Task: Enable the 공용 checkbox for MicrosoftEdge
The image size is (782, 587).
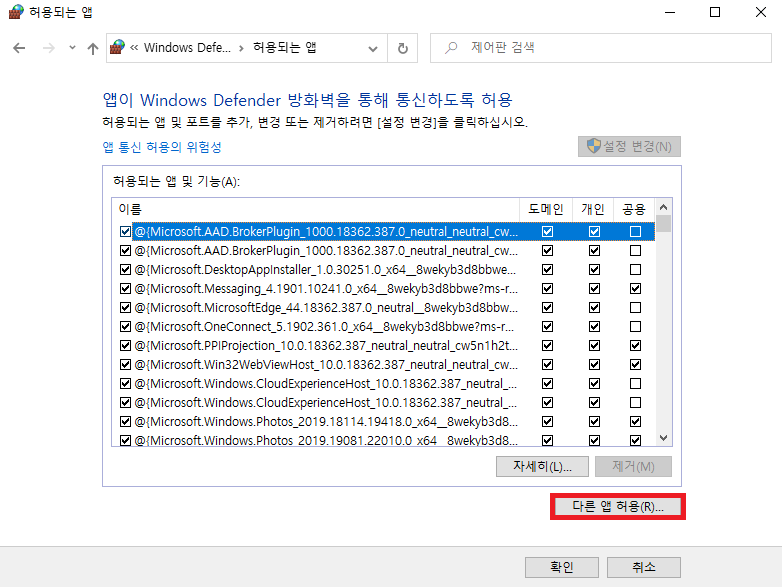Action: (x=635, y=308)
